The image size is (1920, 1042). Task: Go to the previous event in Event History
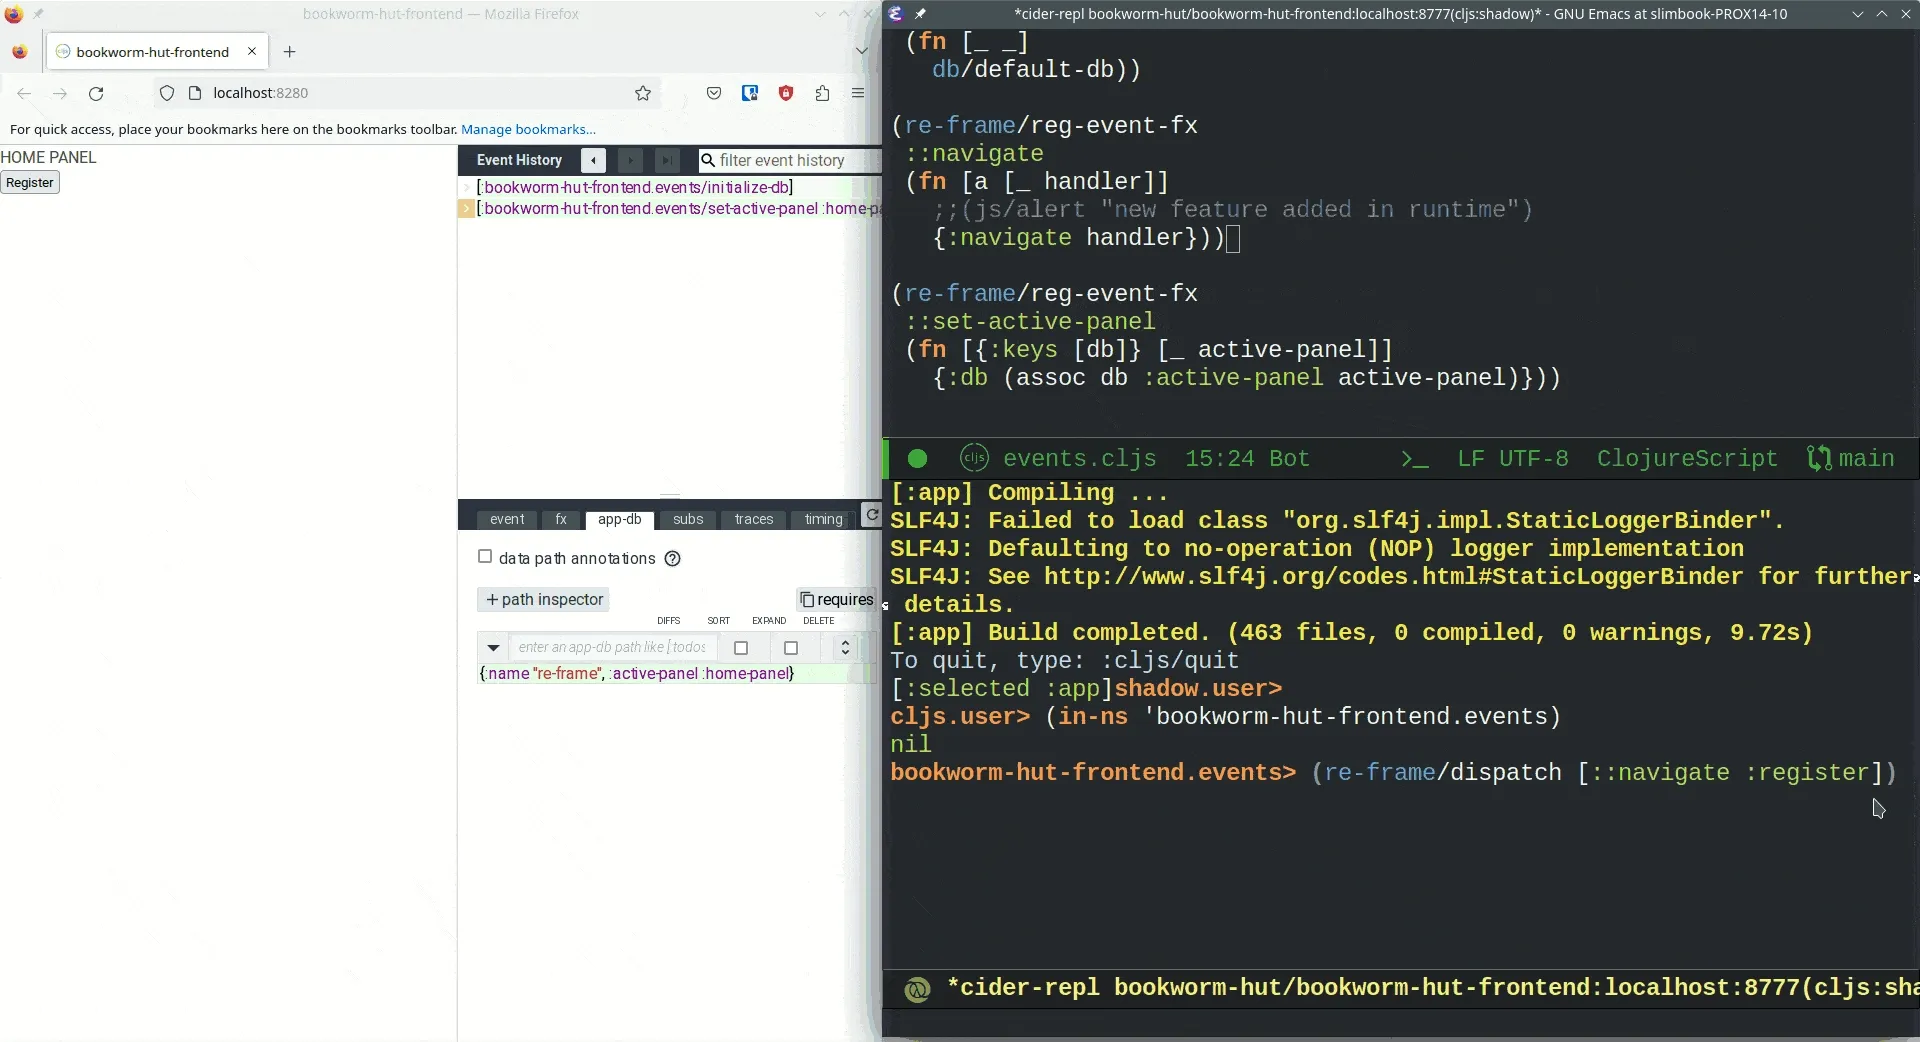pyautogui.click(x=593, y=160)
